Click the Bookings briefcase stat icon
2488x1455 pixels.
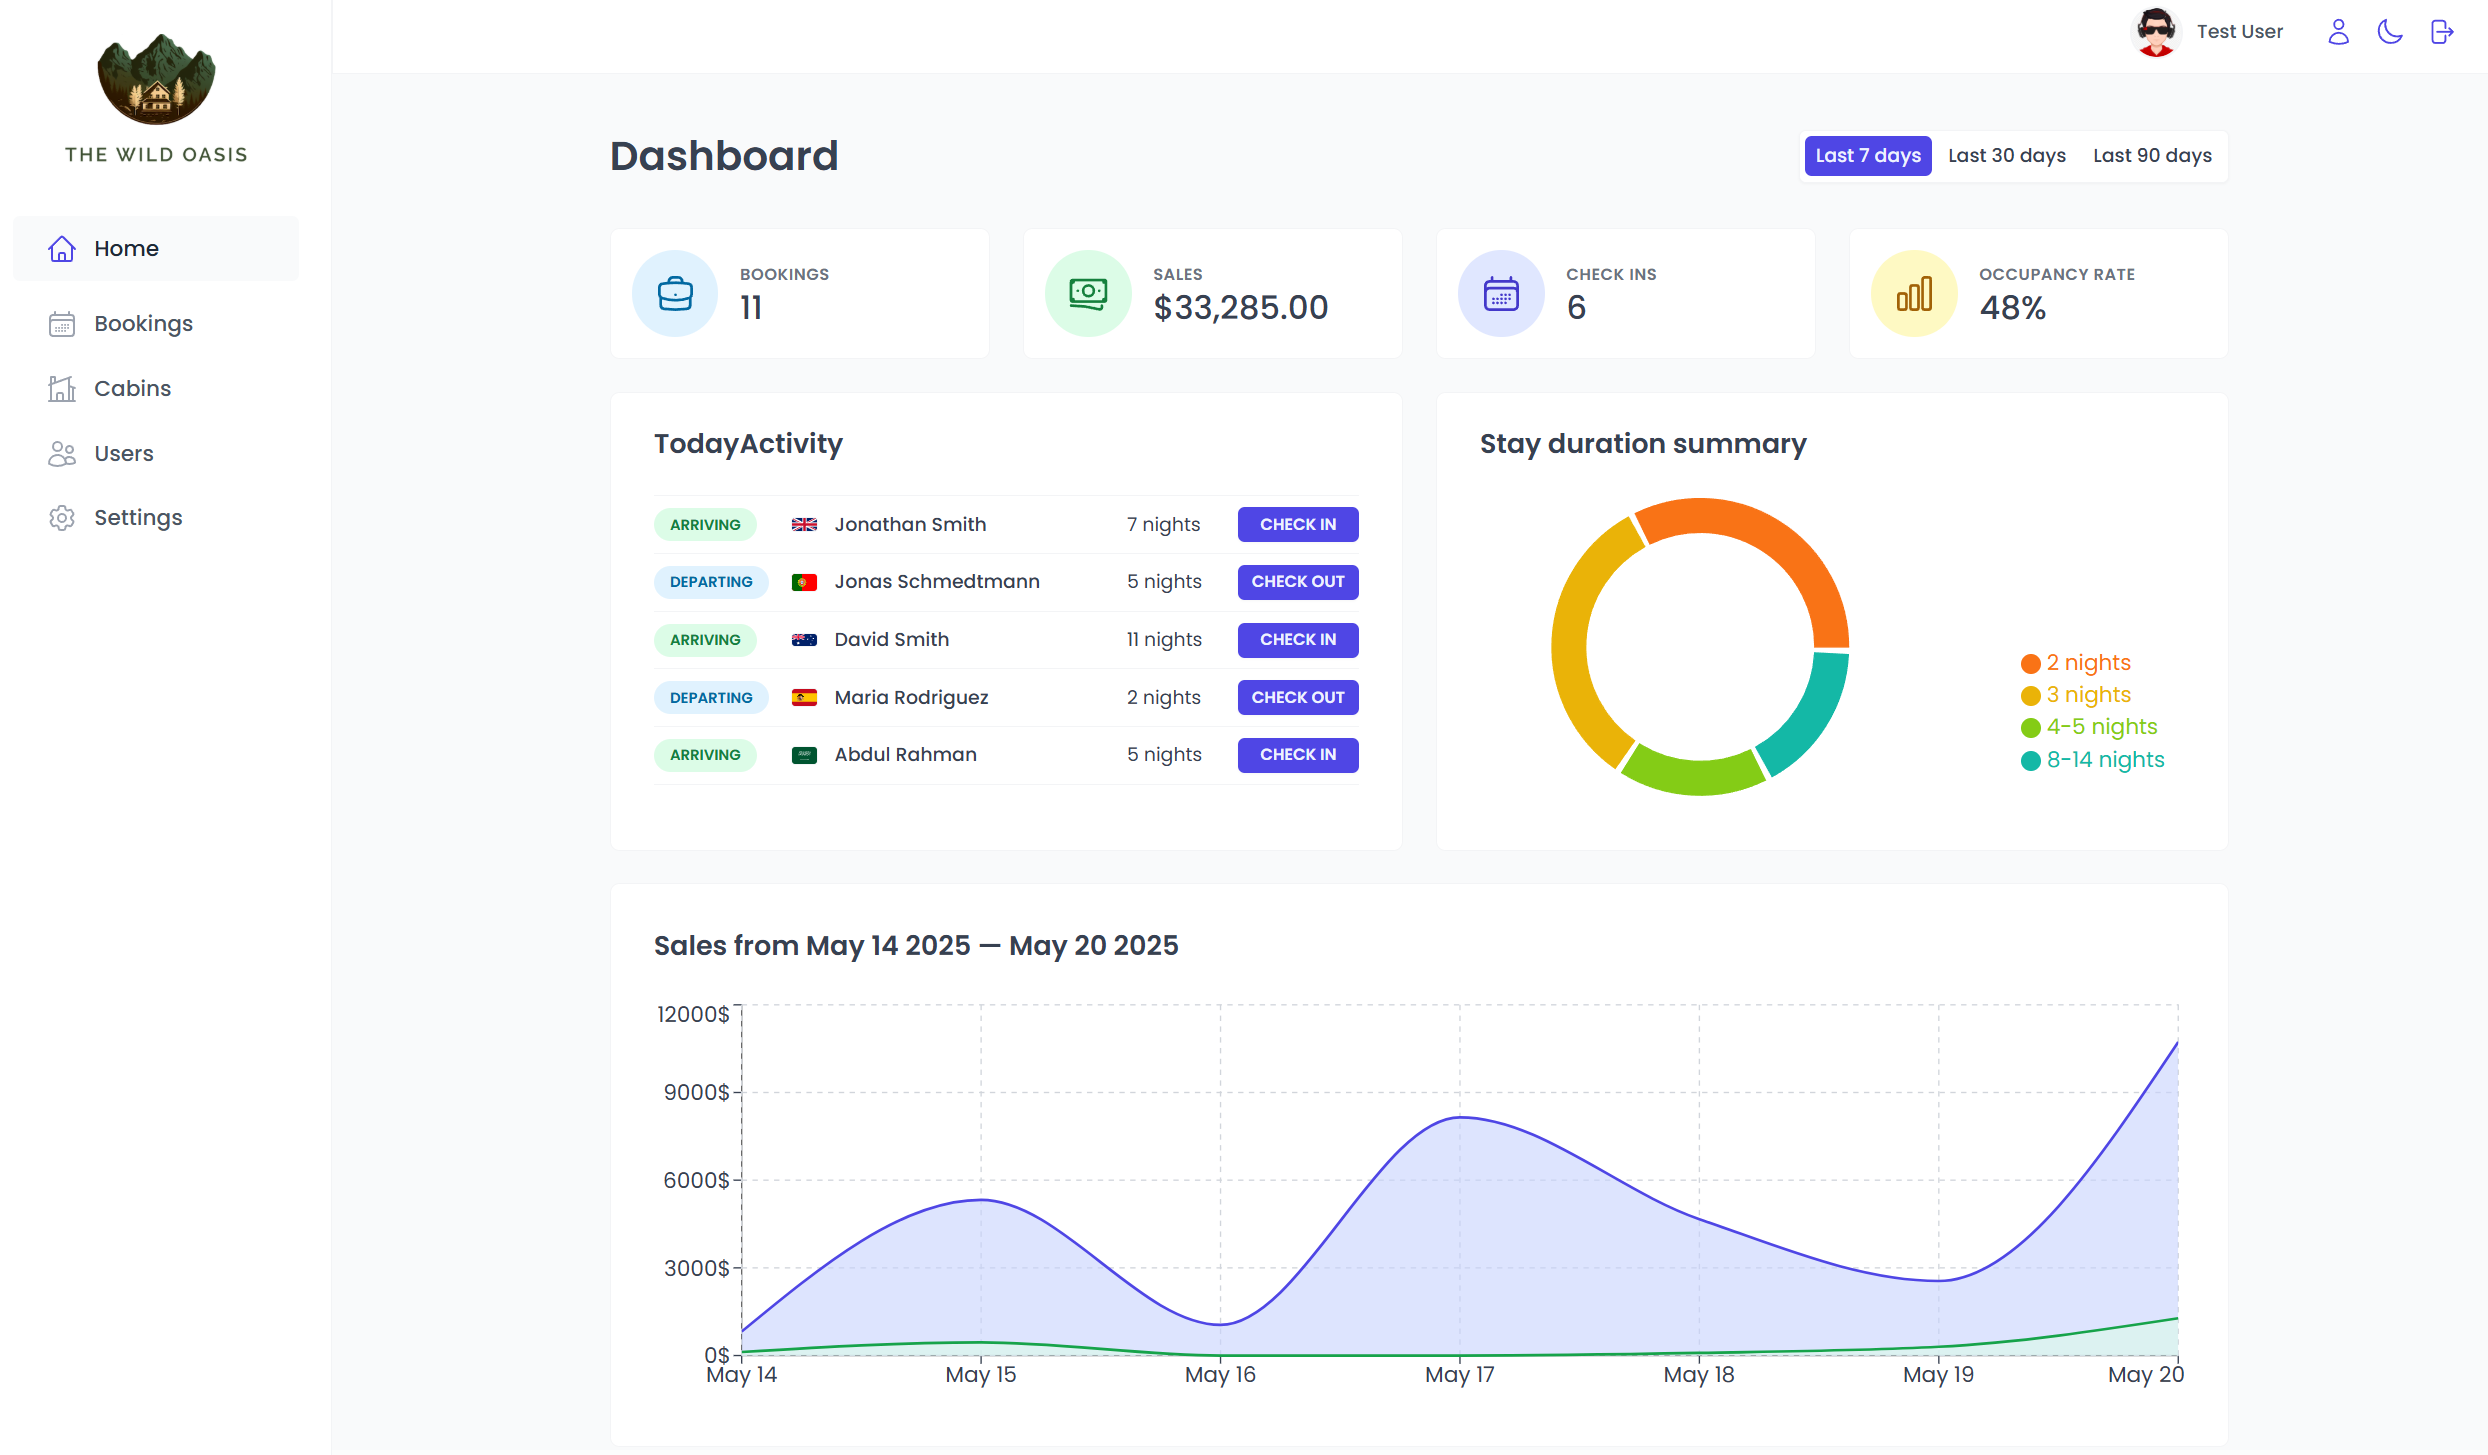(x=675, y=294)
